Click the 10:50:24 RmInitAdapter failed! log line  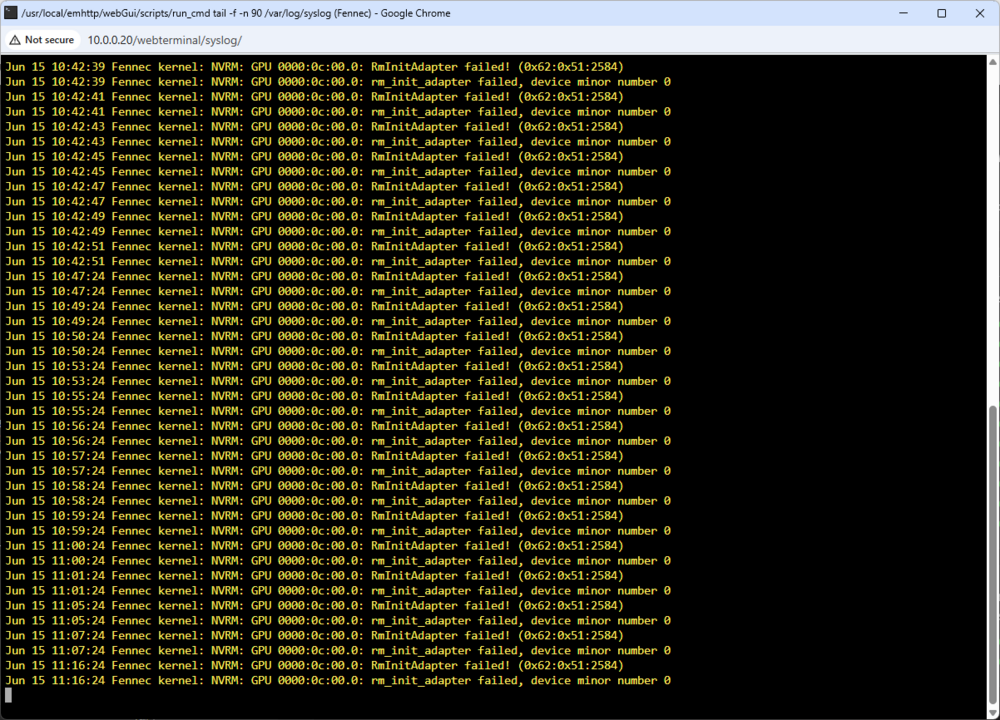(x=314, y=336)
